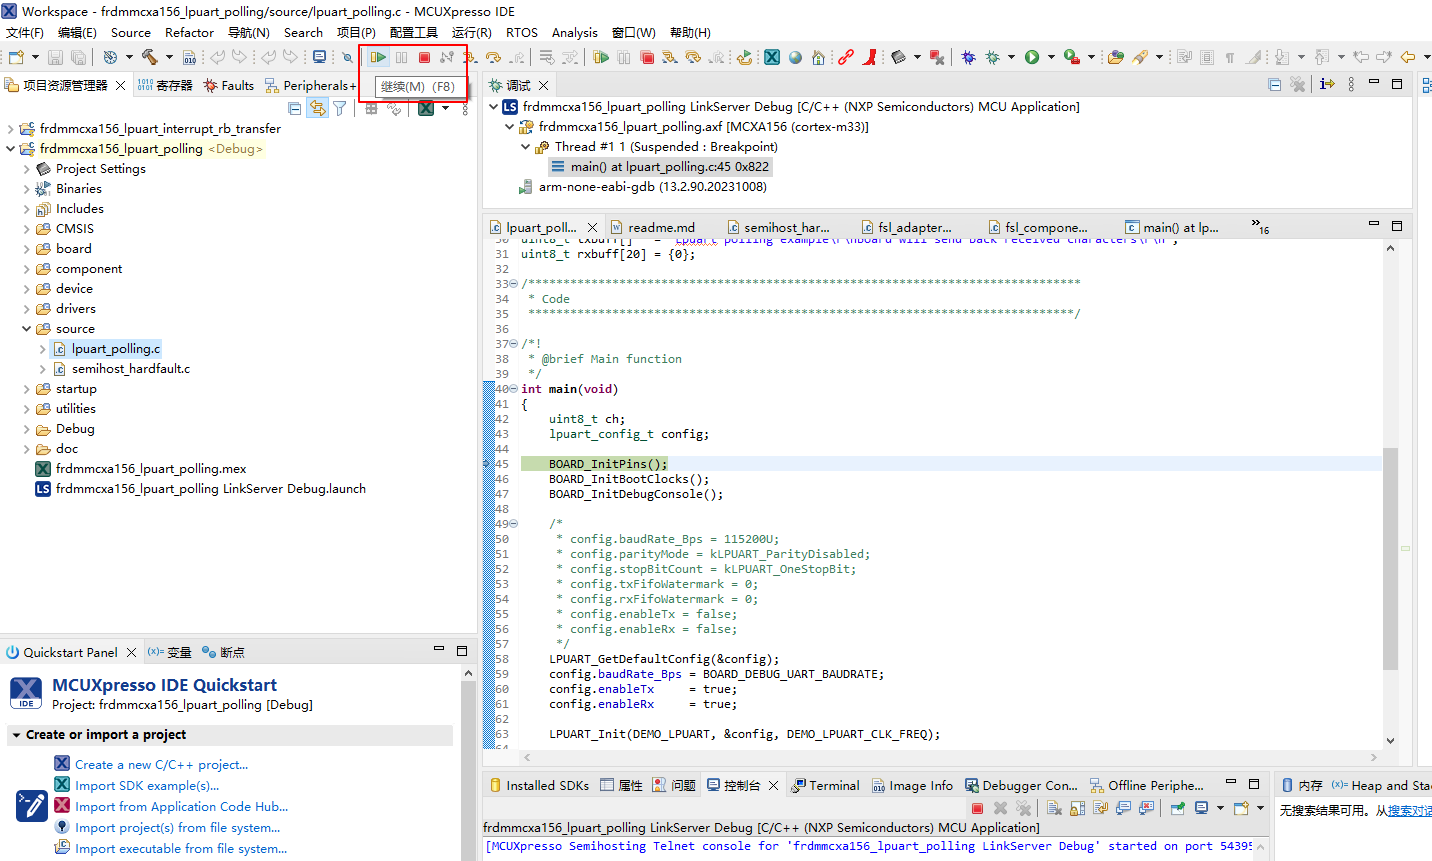Click Import project(s) from file system link
Screen dimensions: 1432x861
coord(177,828)
